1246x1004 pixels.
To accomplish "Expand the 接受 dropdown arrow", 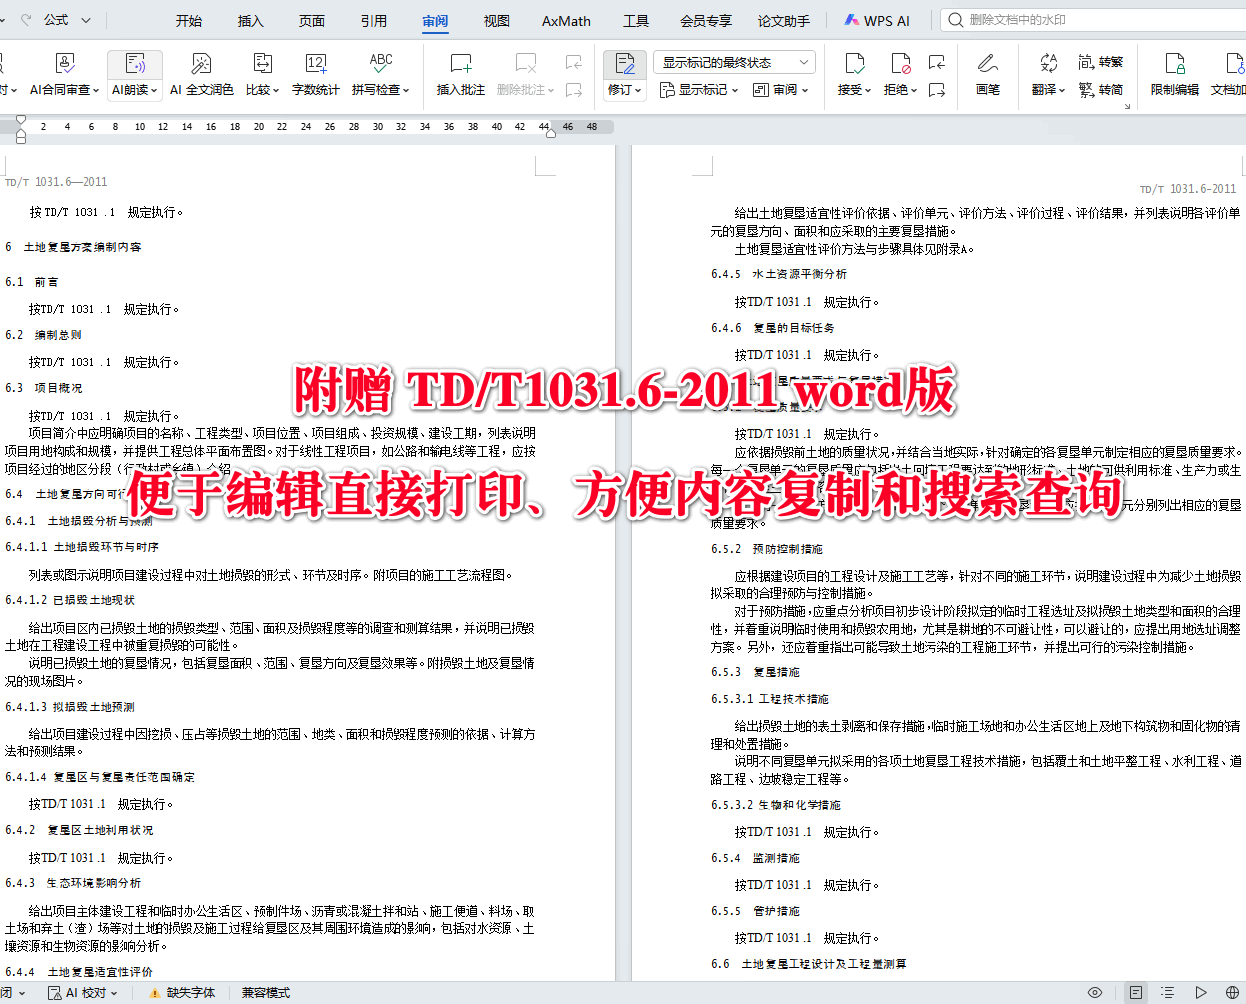I will [868, 91].
